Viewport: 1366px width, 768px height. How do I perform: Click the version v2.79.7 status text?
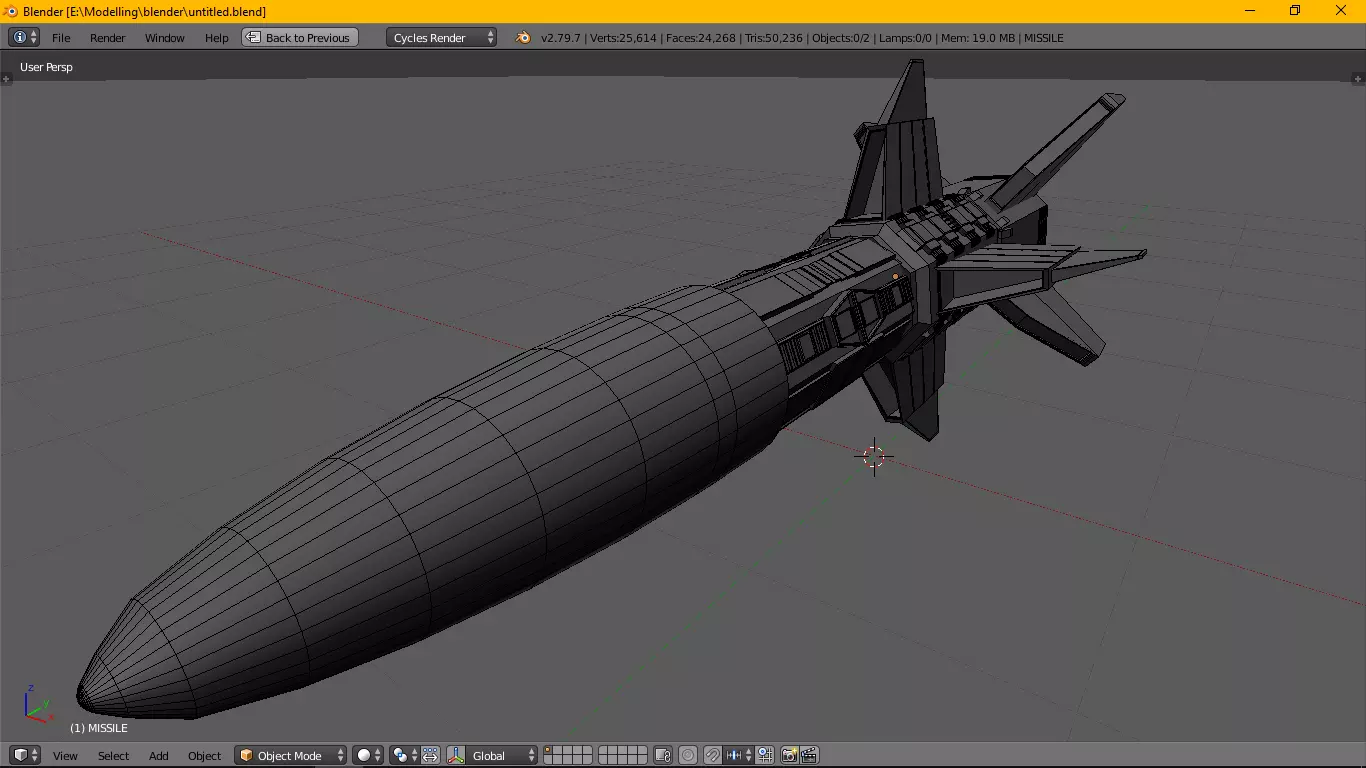[560, 37]
